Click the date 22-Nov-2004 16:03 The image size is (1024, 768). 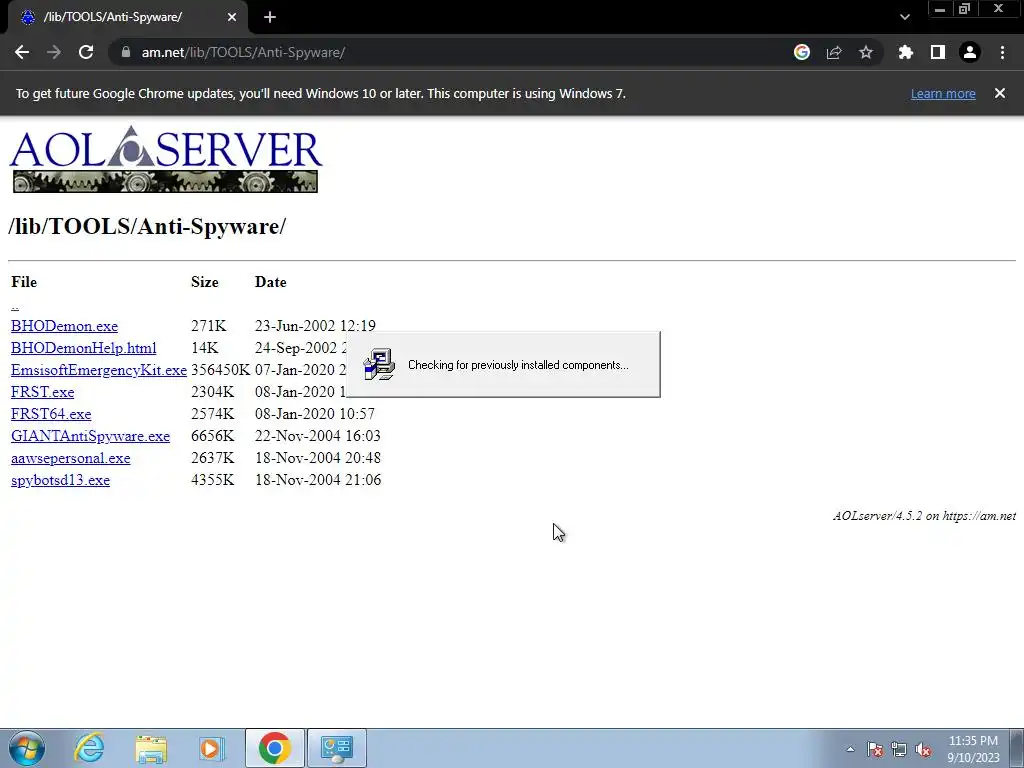tap(317, 436)
